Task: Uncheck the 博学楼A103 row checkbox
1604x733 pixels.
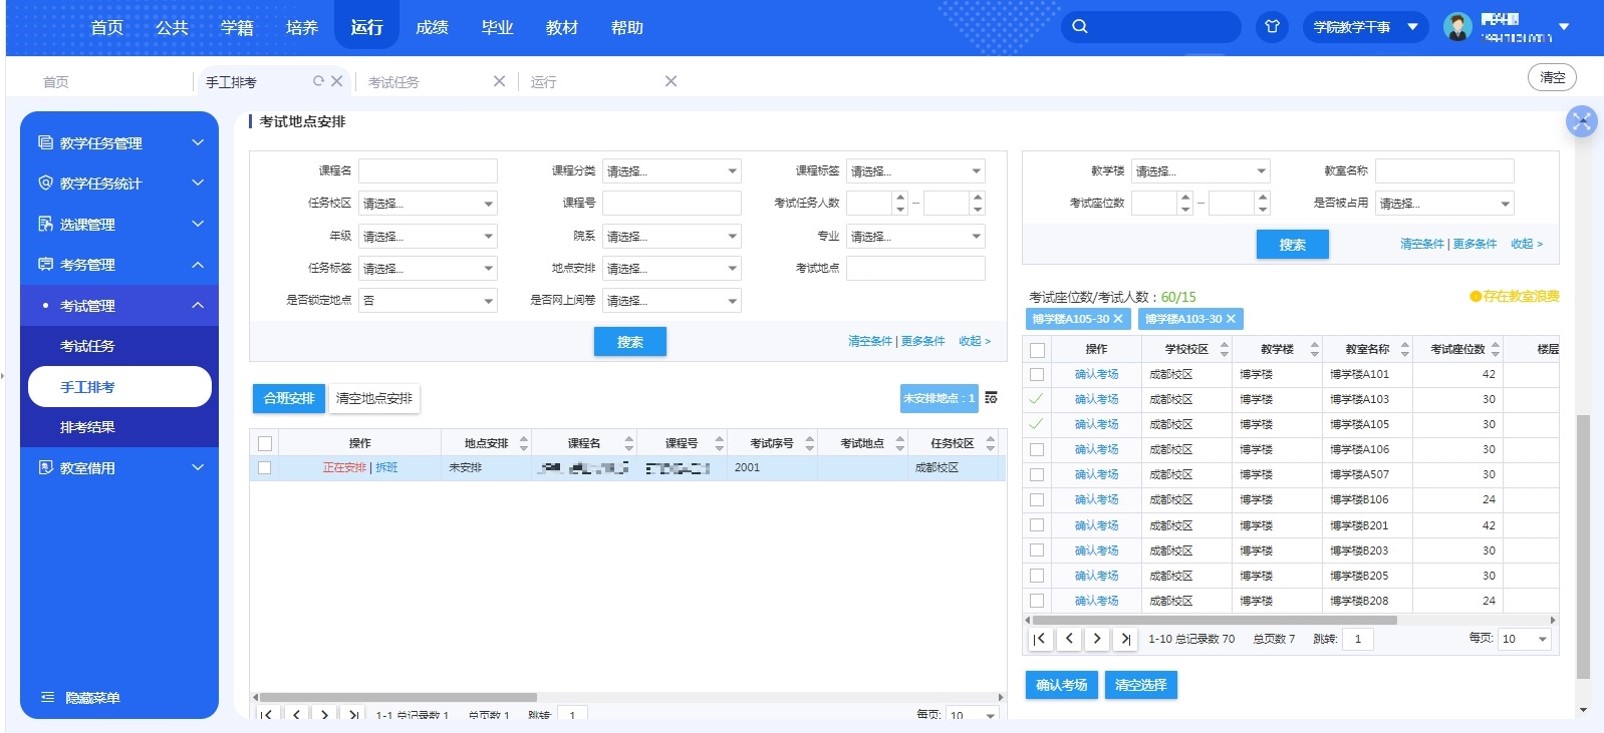Action: click(1037, 399)
